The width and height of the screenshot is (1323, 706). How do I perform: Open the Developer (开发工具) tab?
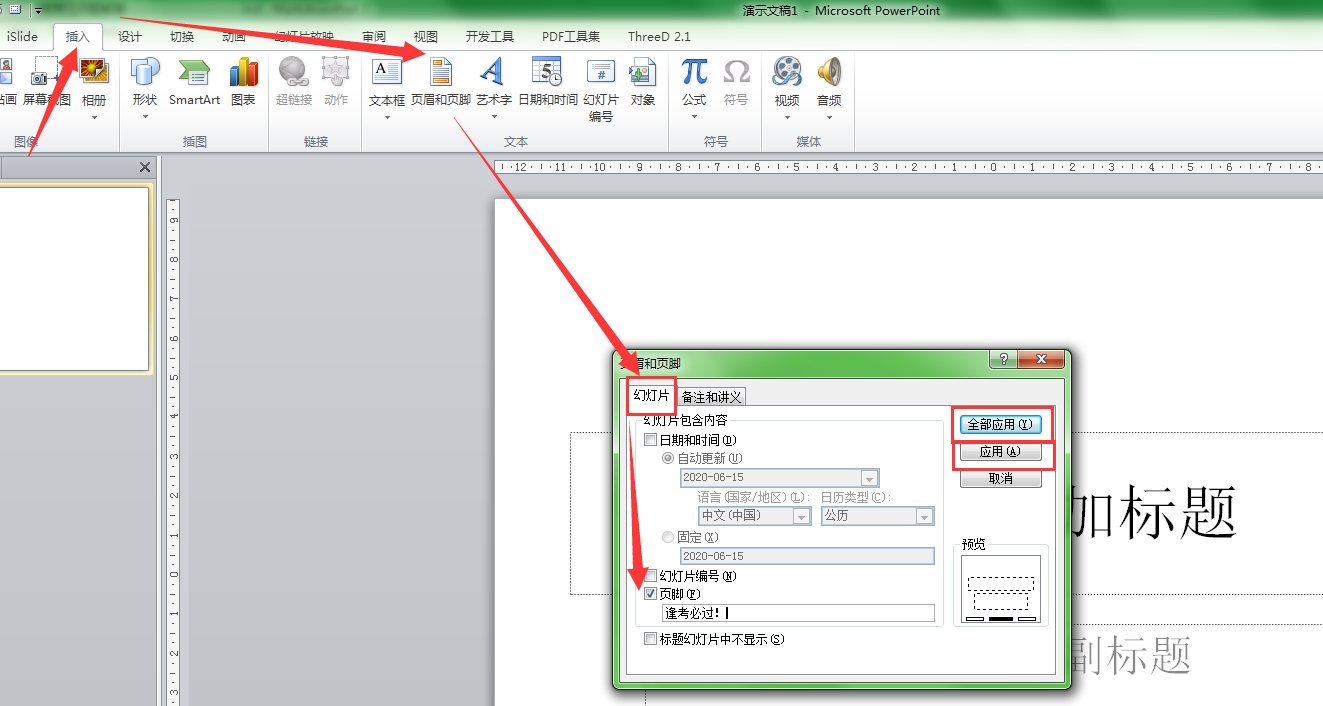[x=490, y=37]
